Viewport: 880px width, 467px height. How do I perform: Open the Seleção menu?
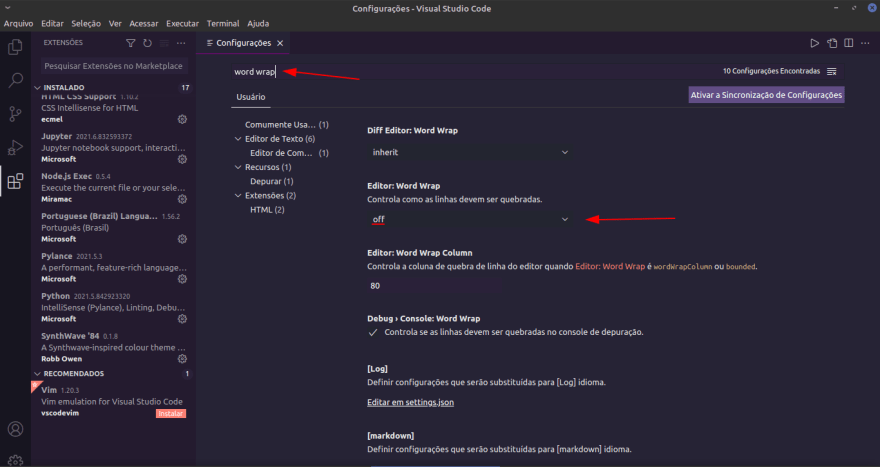click(86, 24)
